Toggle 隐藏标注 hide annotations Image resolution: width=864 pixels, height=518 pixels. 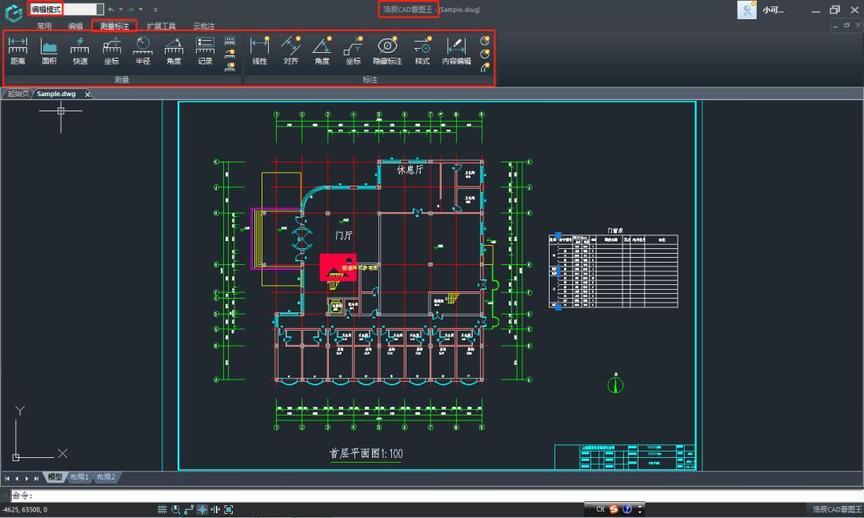(387, 50)
